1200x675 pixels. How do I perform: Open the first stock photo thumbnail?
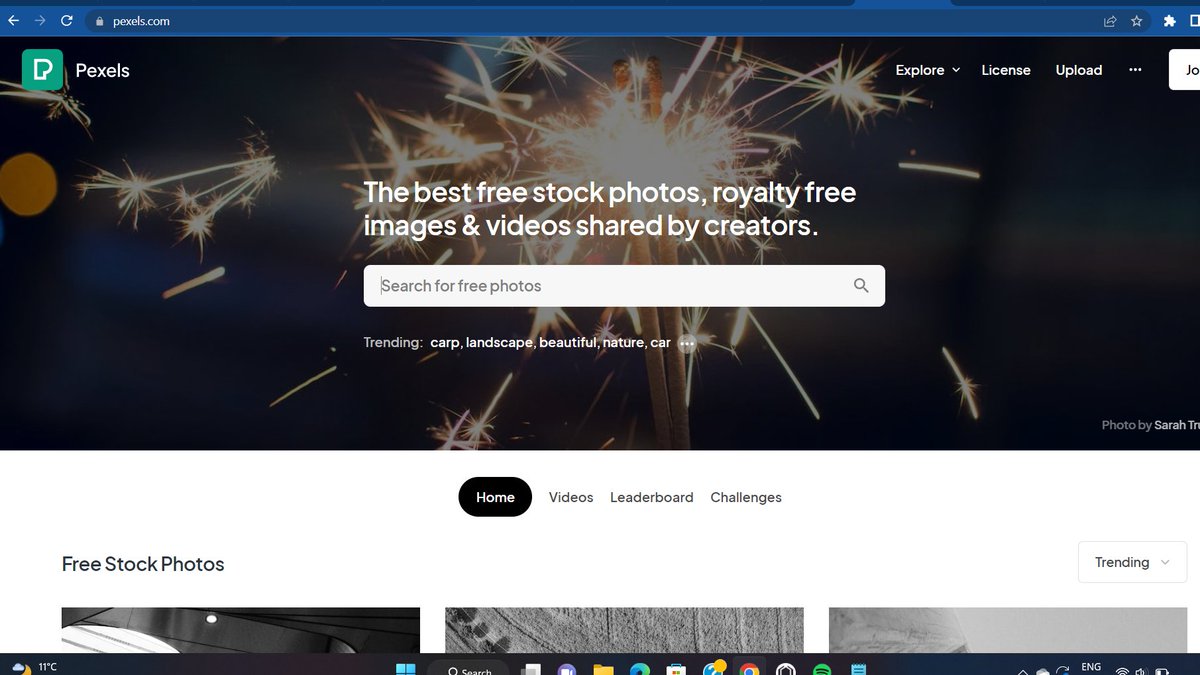click(241, 630)
